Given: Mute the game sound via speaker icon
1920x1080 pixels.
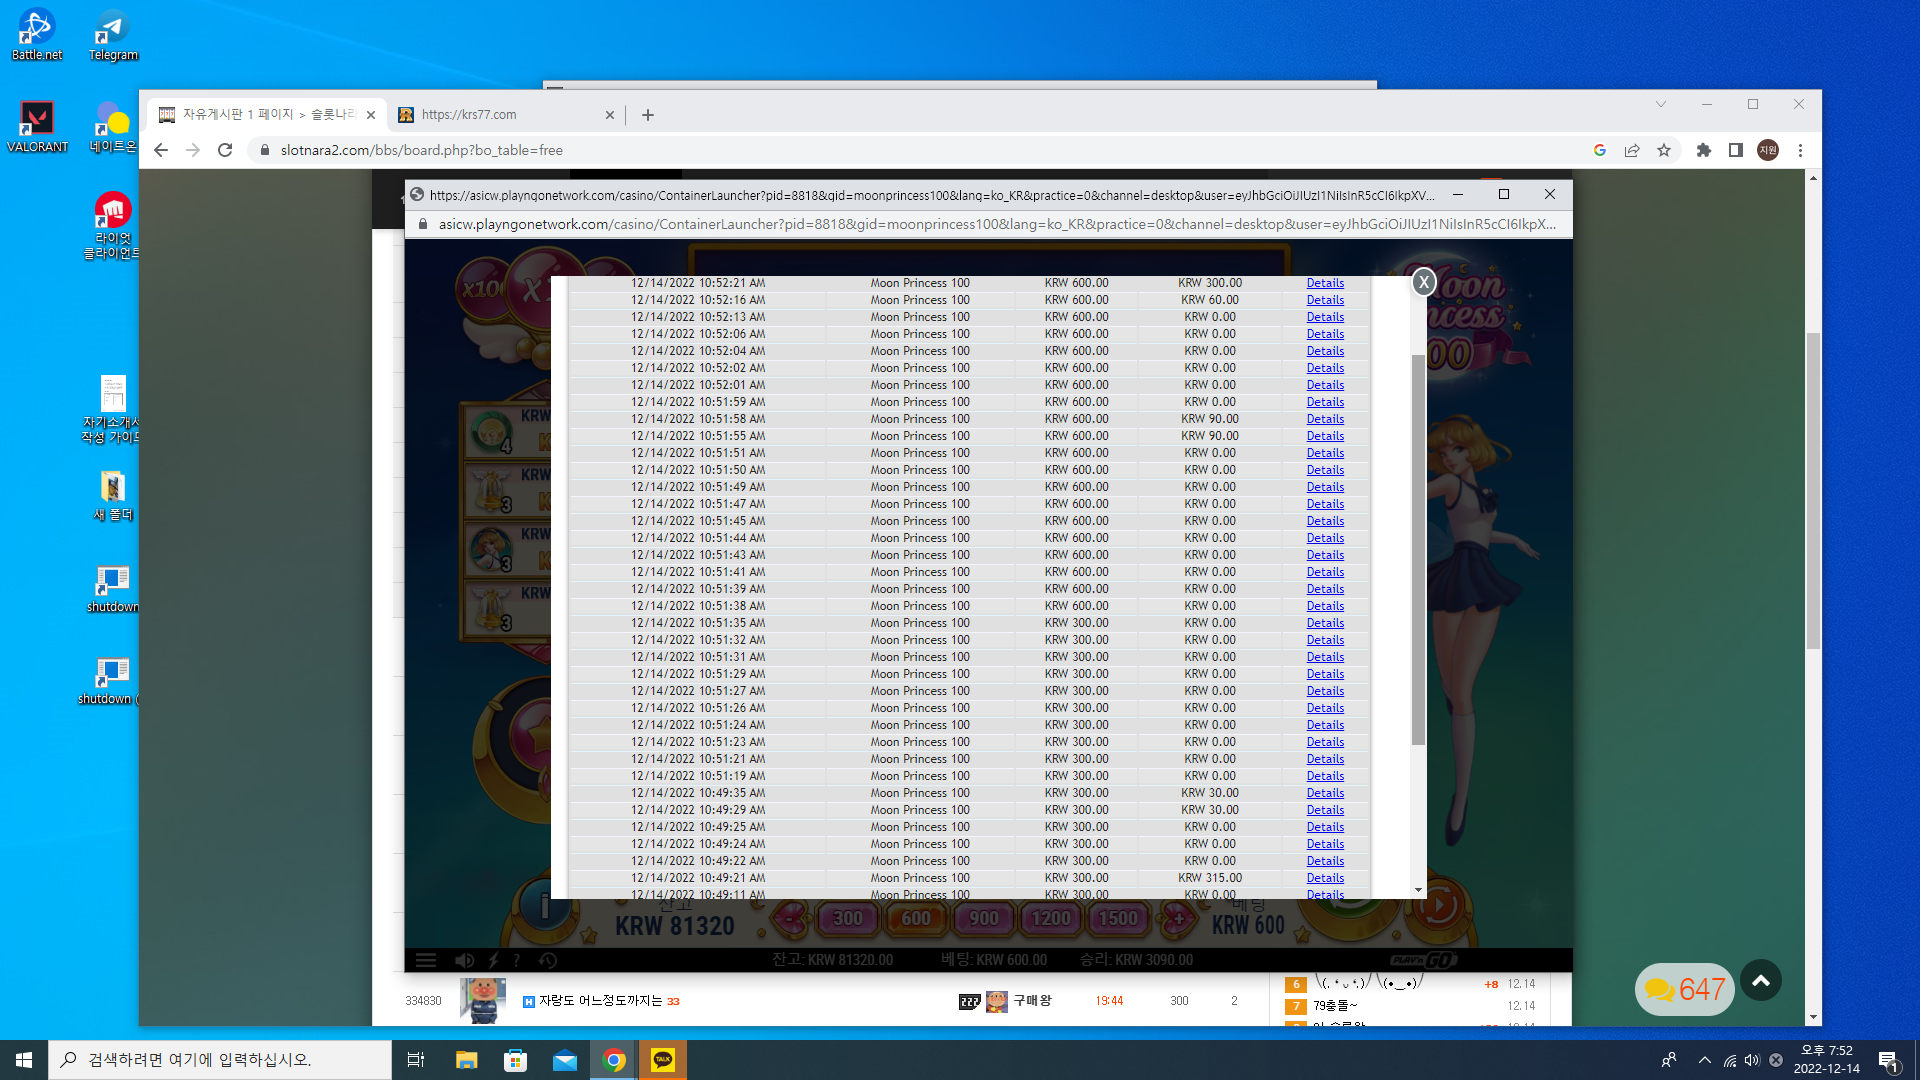Looking at the screenshot, I should [x=464, y=960].
